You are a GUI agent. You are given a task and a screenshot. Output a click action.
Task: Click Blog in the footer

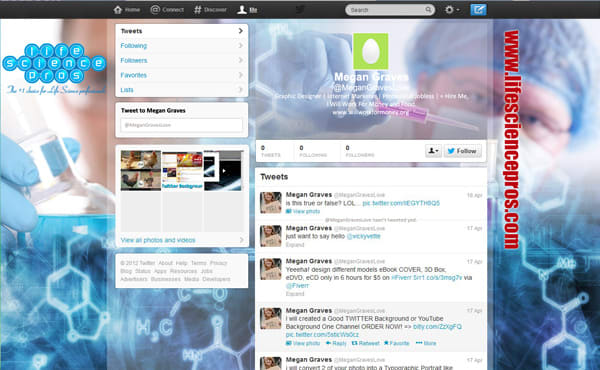(126, 271)
